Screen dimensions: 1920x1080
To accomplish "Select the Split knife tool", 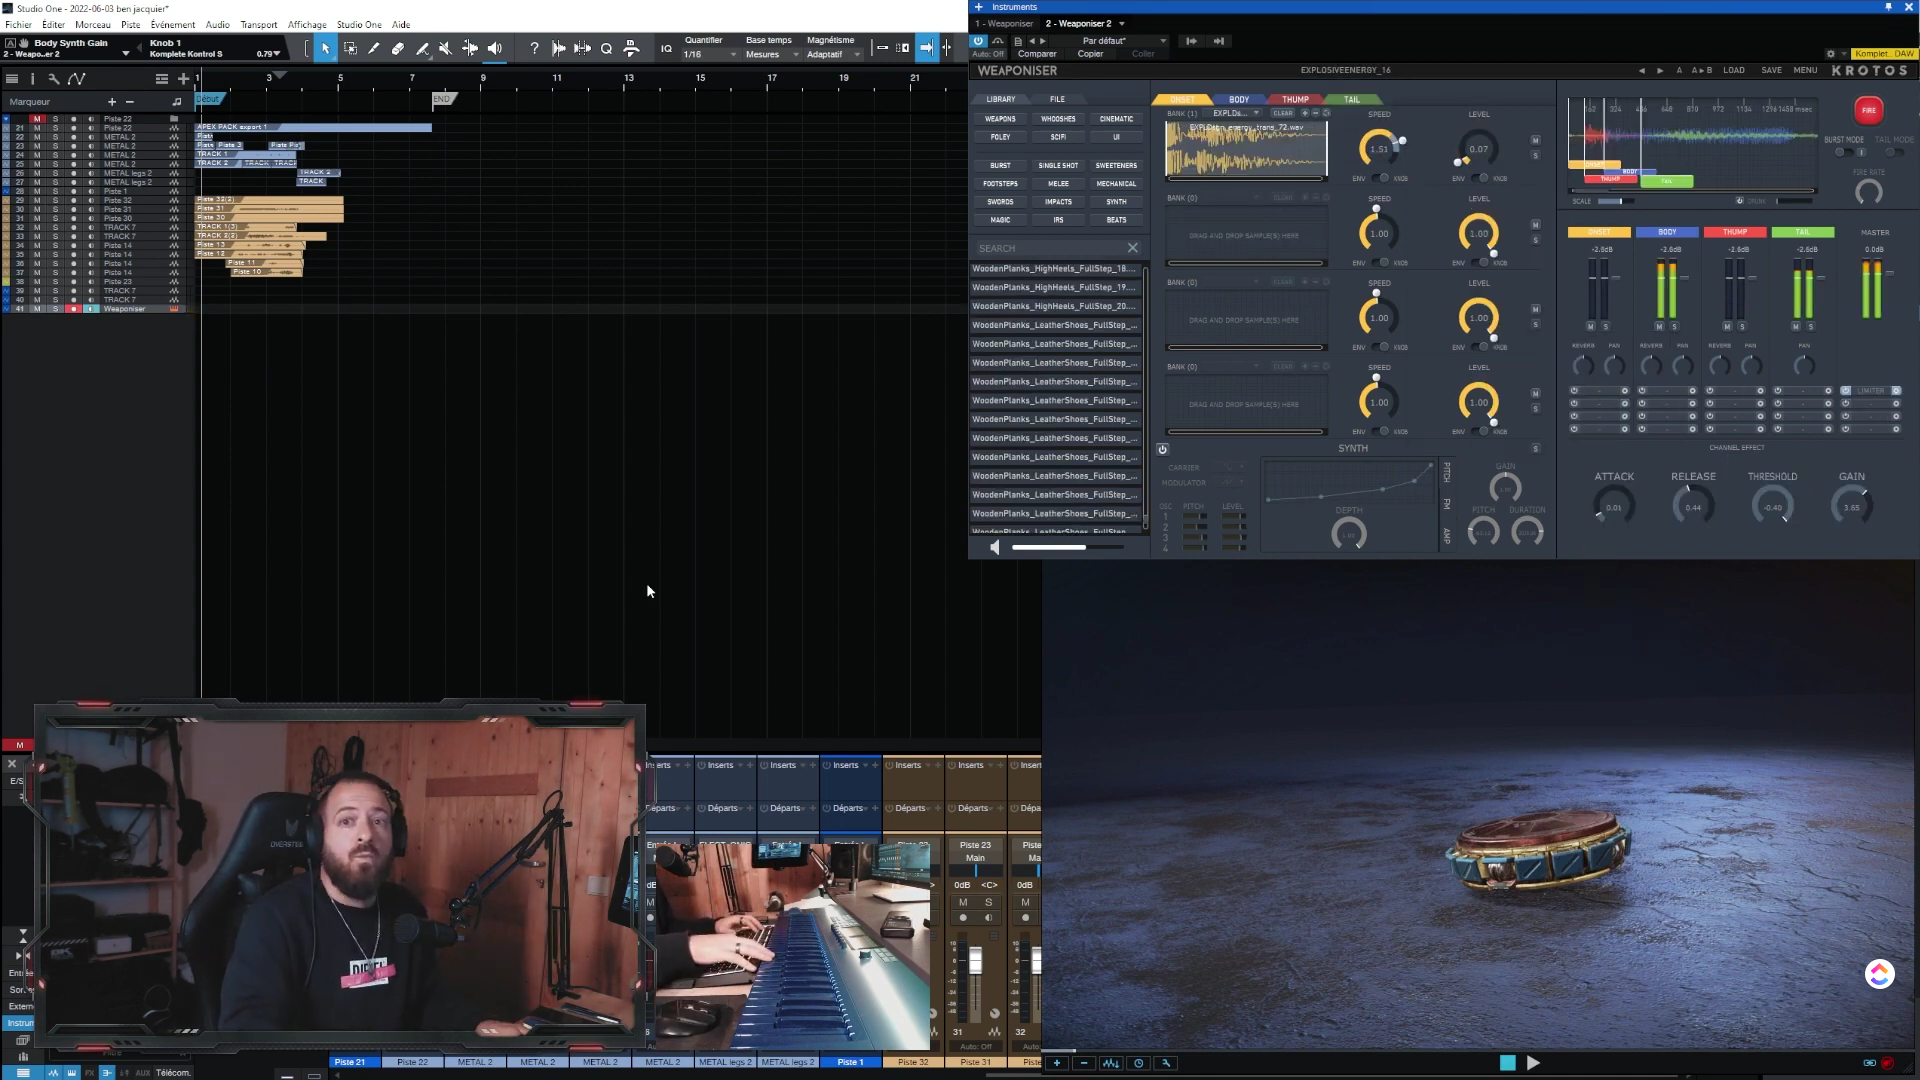I will pyautogui.click(x=373, y=48).
